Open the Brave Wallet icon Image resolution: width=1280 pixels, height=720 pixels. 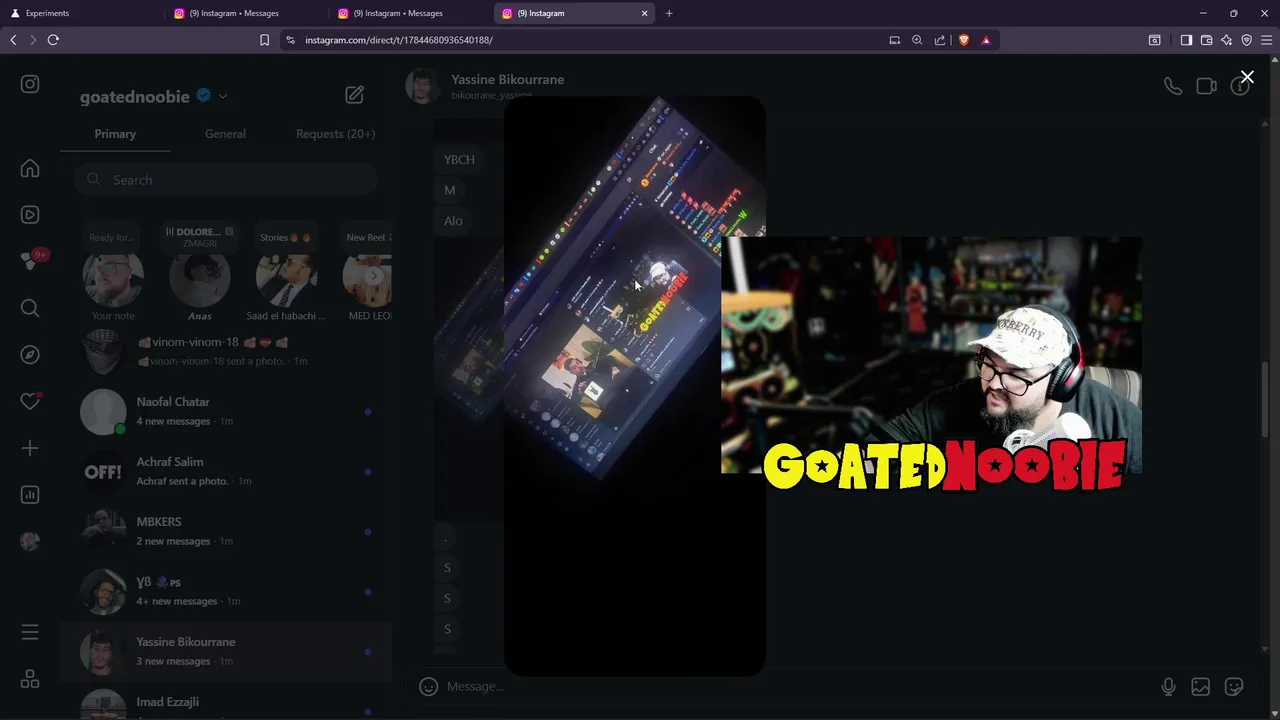(x=1206, y=40)
